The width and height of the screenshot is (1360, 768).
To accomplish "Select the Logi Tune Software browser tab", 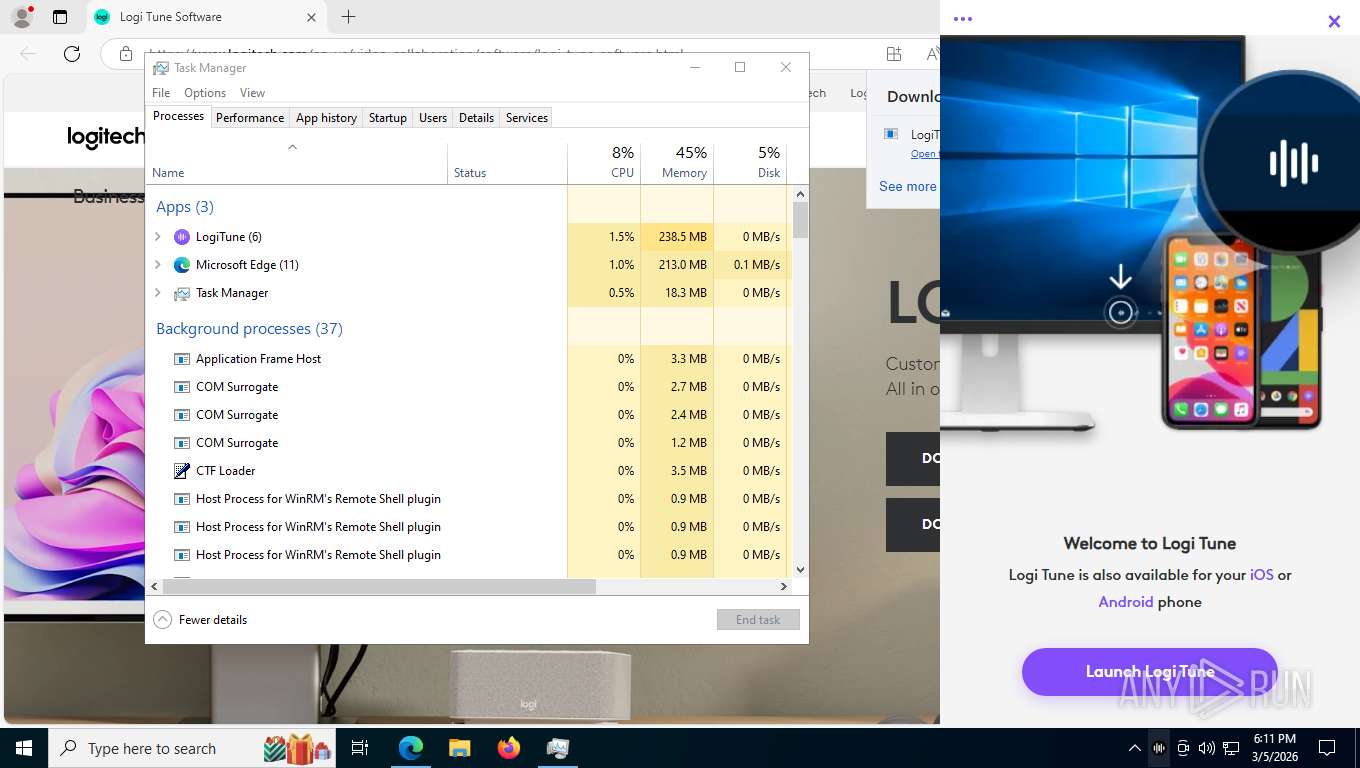I will 205,17.
